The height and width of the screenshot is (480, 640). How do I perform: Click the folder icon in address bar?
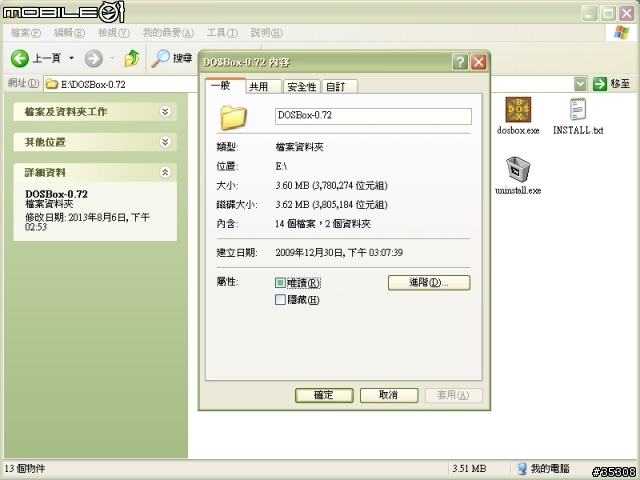[51, 84]
